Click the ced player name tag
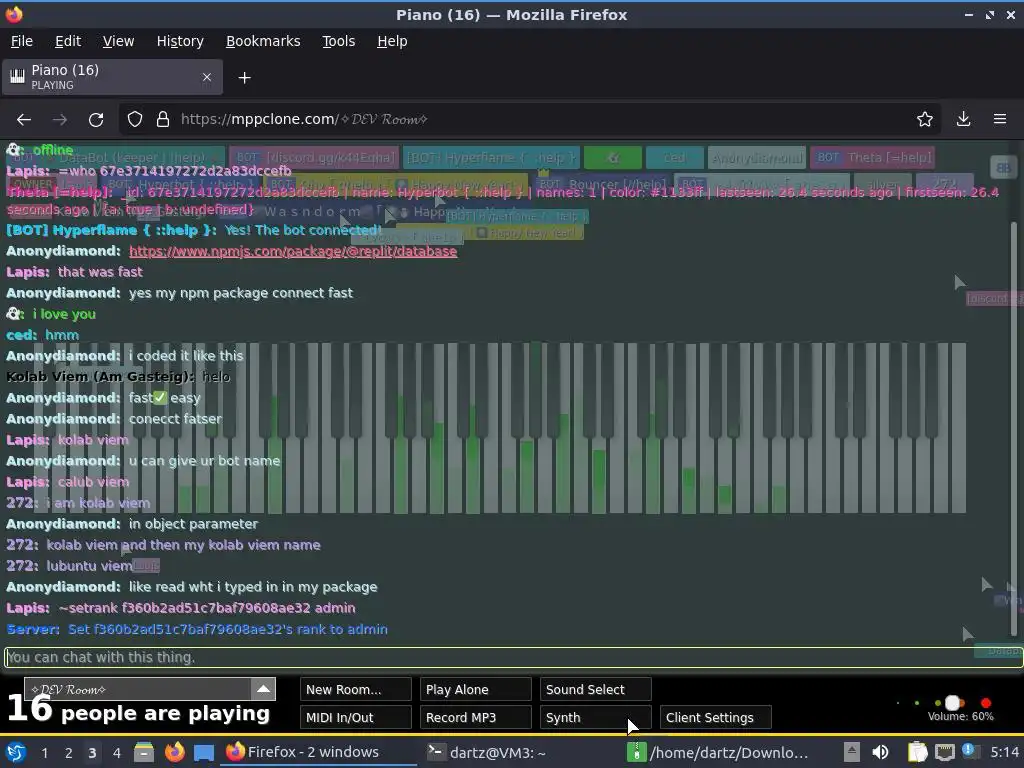The image size is (1024, 768). point(675,157)
